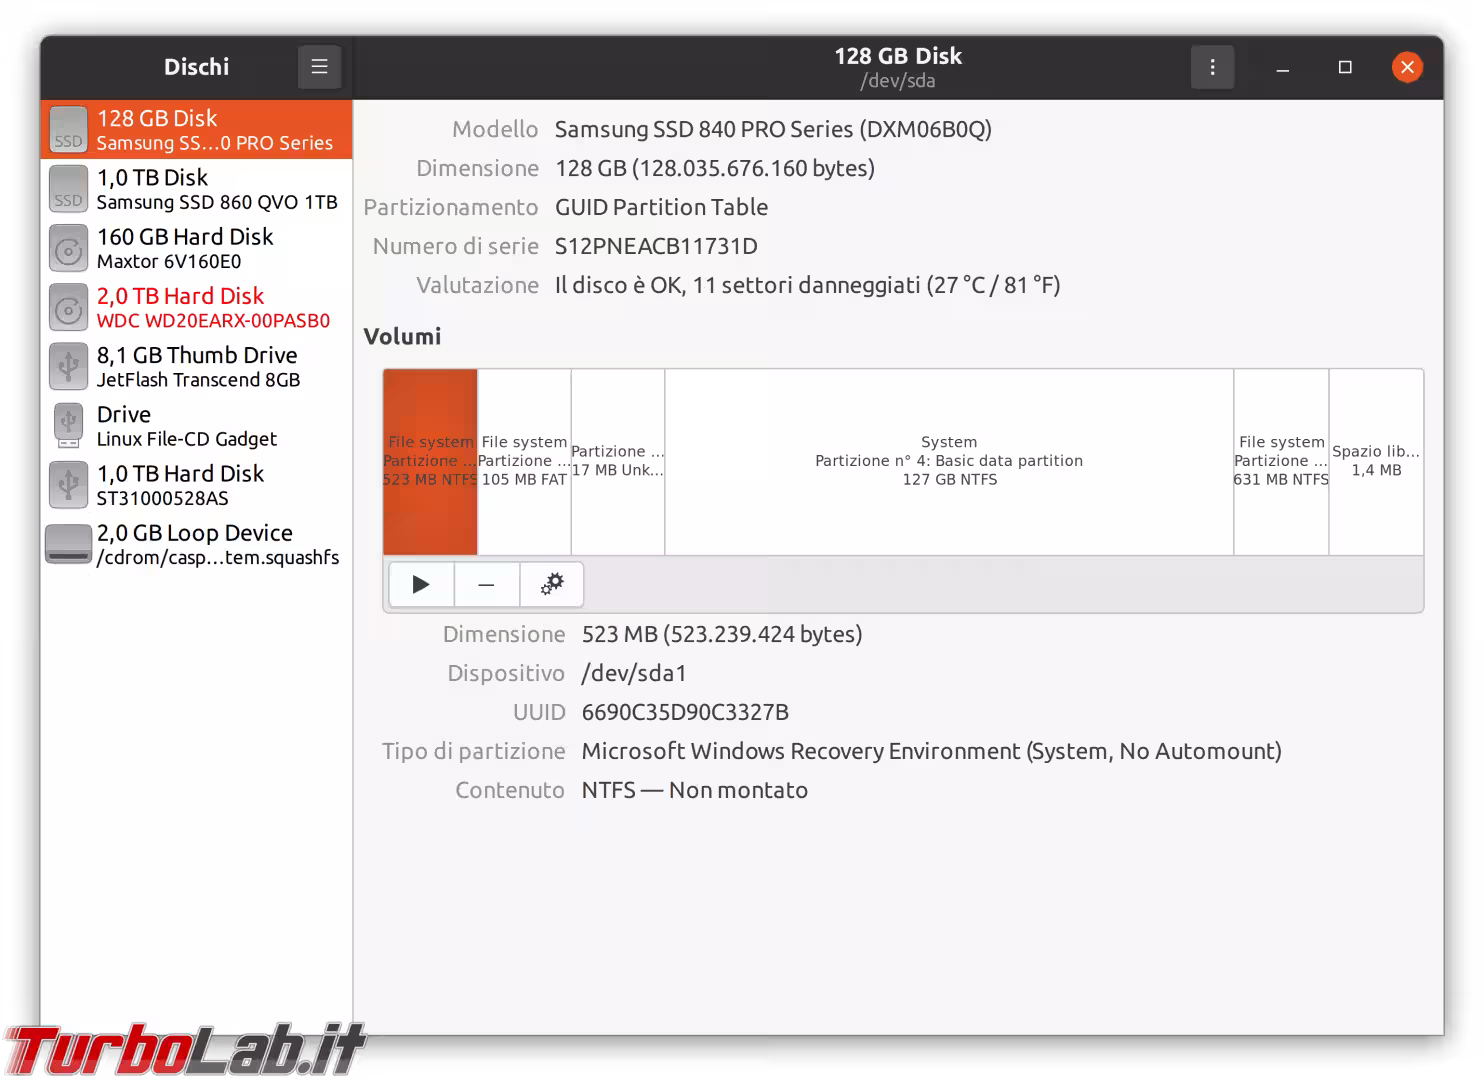Delete selected partition with minus button
This screenshot has height=1080, width=1484.
click(x=486, y=584)
